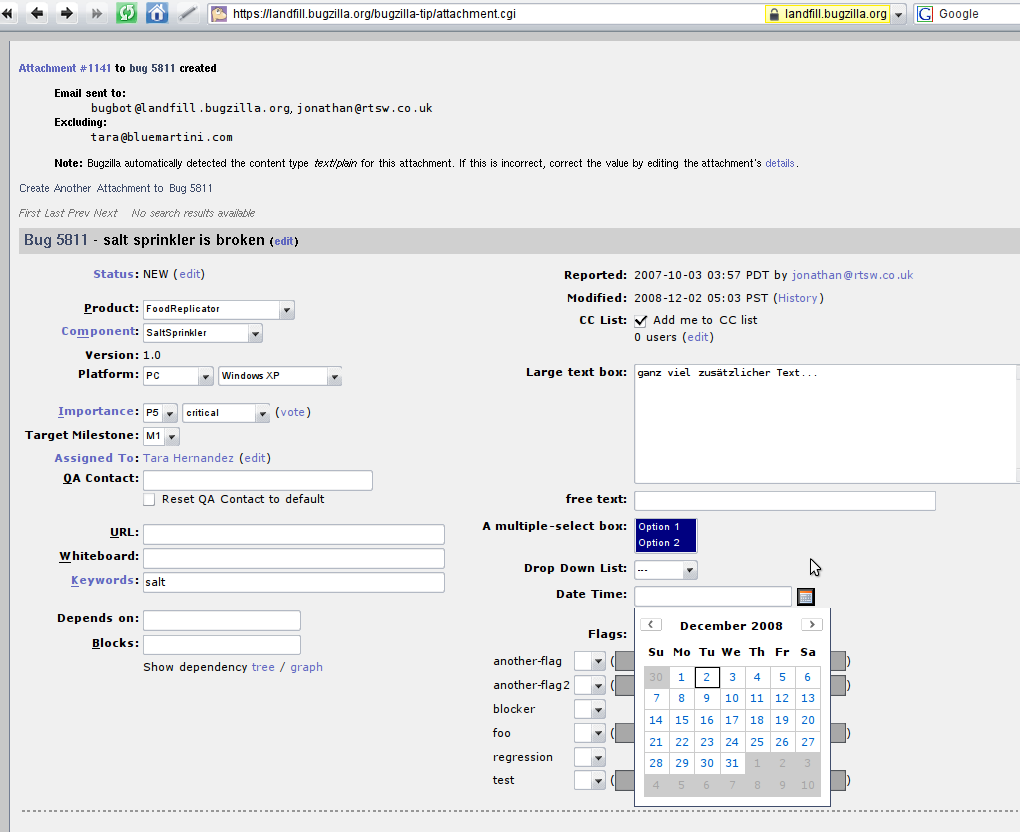Click the rewind double arrow icon
This screenshot has width=1020, height=832.
[7, 13]
